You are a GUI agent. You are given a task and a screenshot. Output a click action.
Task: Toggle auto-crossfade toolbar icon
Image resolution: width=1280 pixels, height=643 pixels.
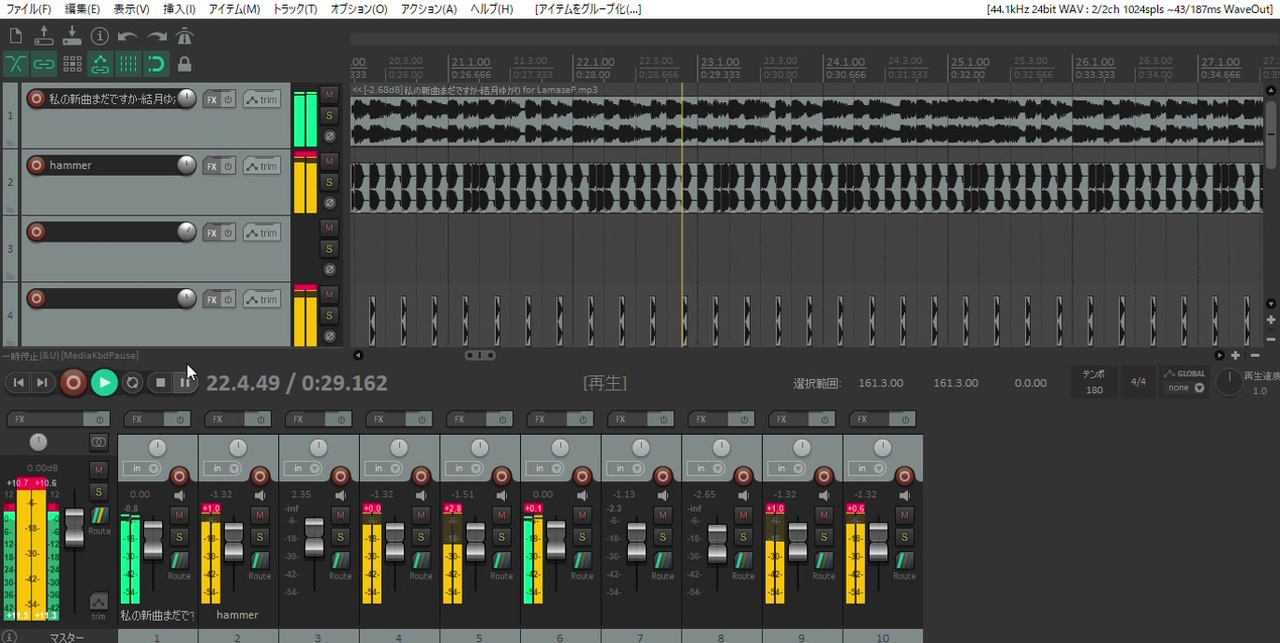(x=16, y=64)
